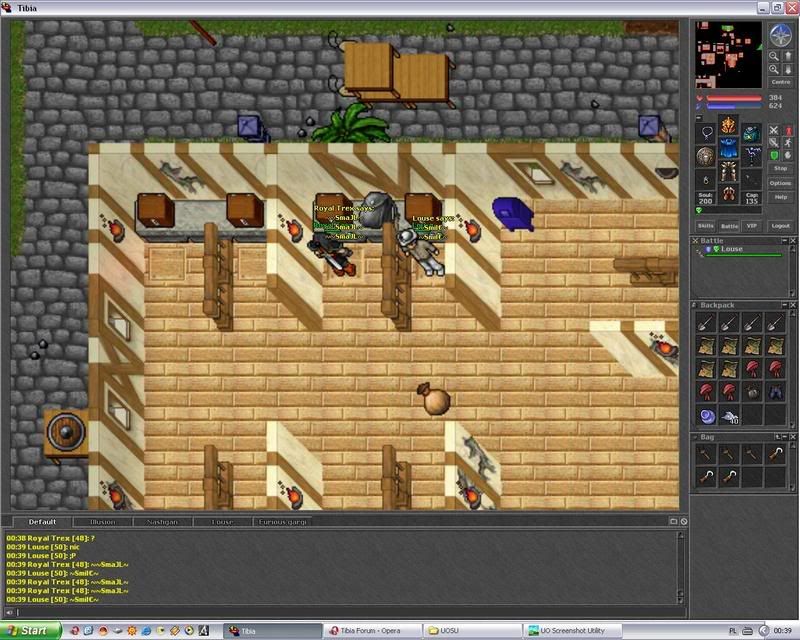Click the red health bar
The height and width of the screenshot is (640, 800).
click(x=734, y=98)
